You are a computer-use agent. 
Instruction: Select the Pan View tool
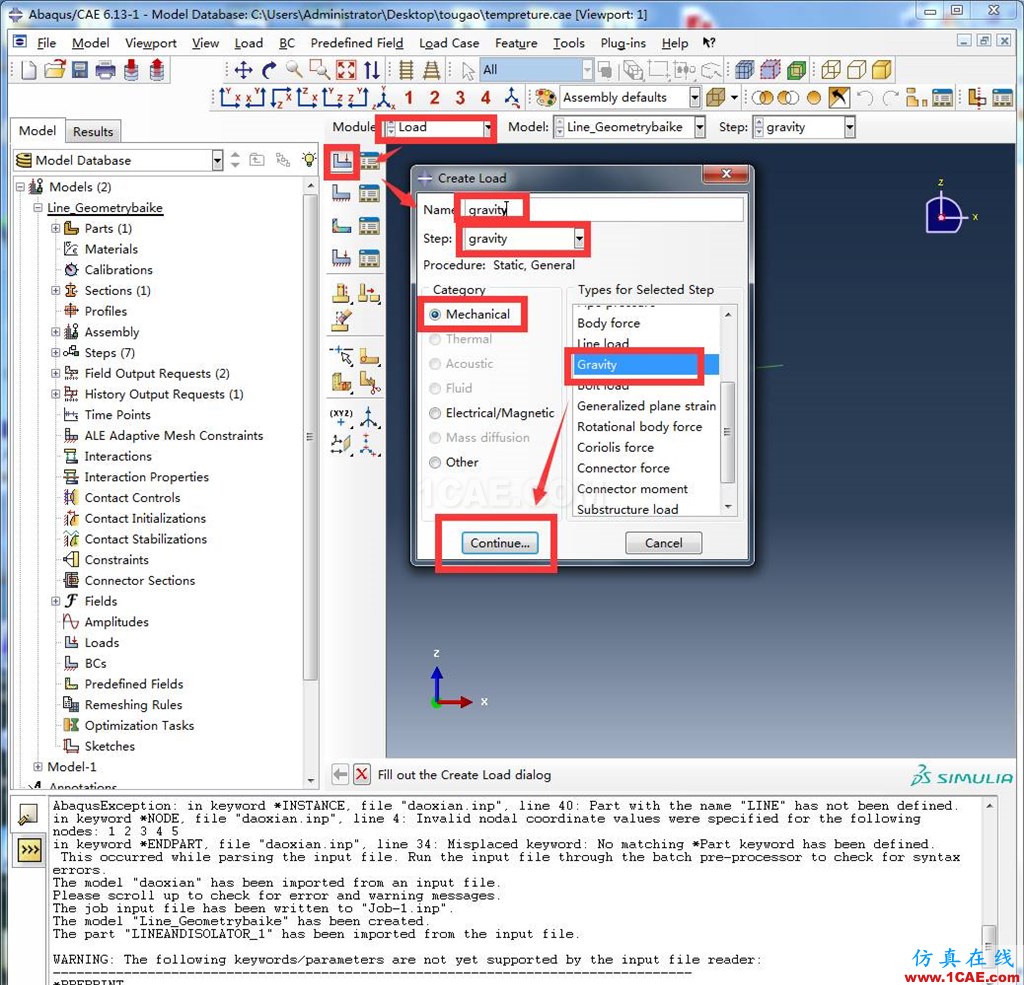[244, 70]
